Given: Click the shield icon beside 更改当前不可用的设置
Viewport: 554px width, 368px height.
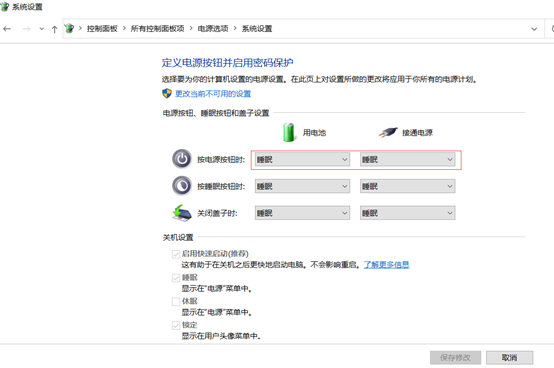Looking at the screenshot, I should 167,94.
